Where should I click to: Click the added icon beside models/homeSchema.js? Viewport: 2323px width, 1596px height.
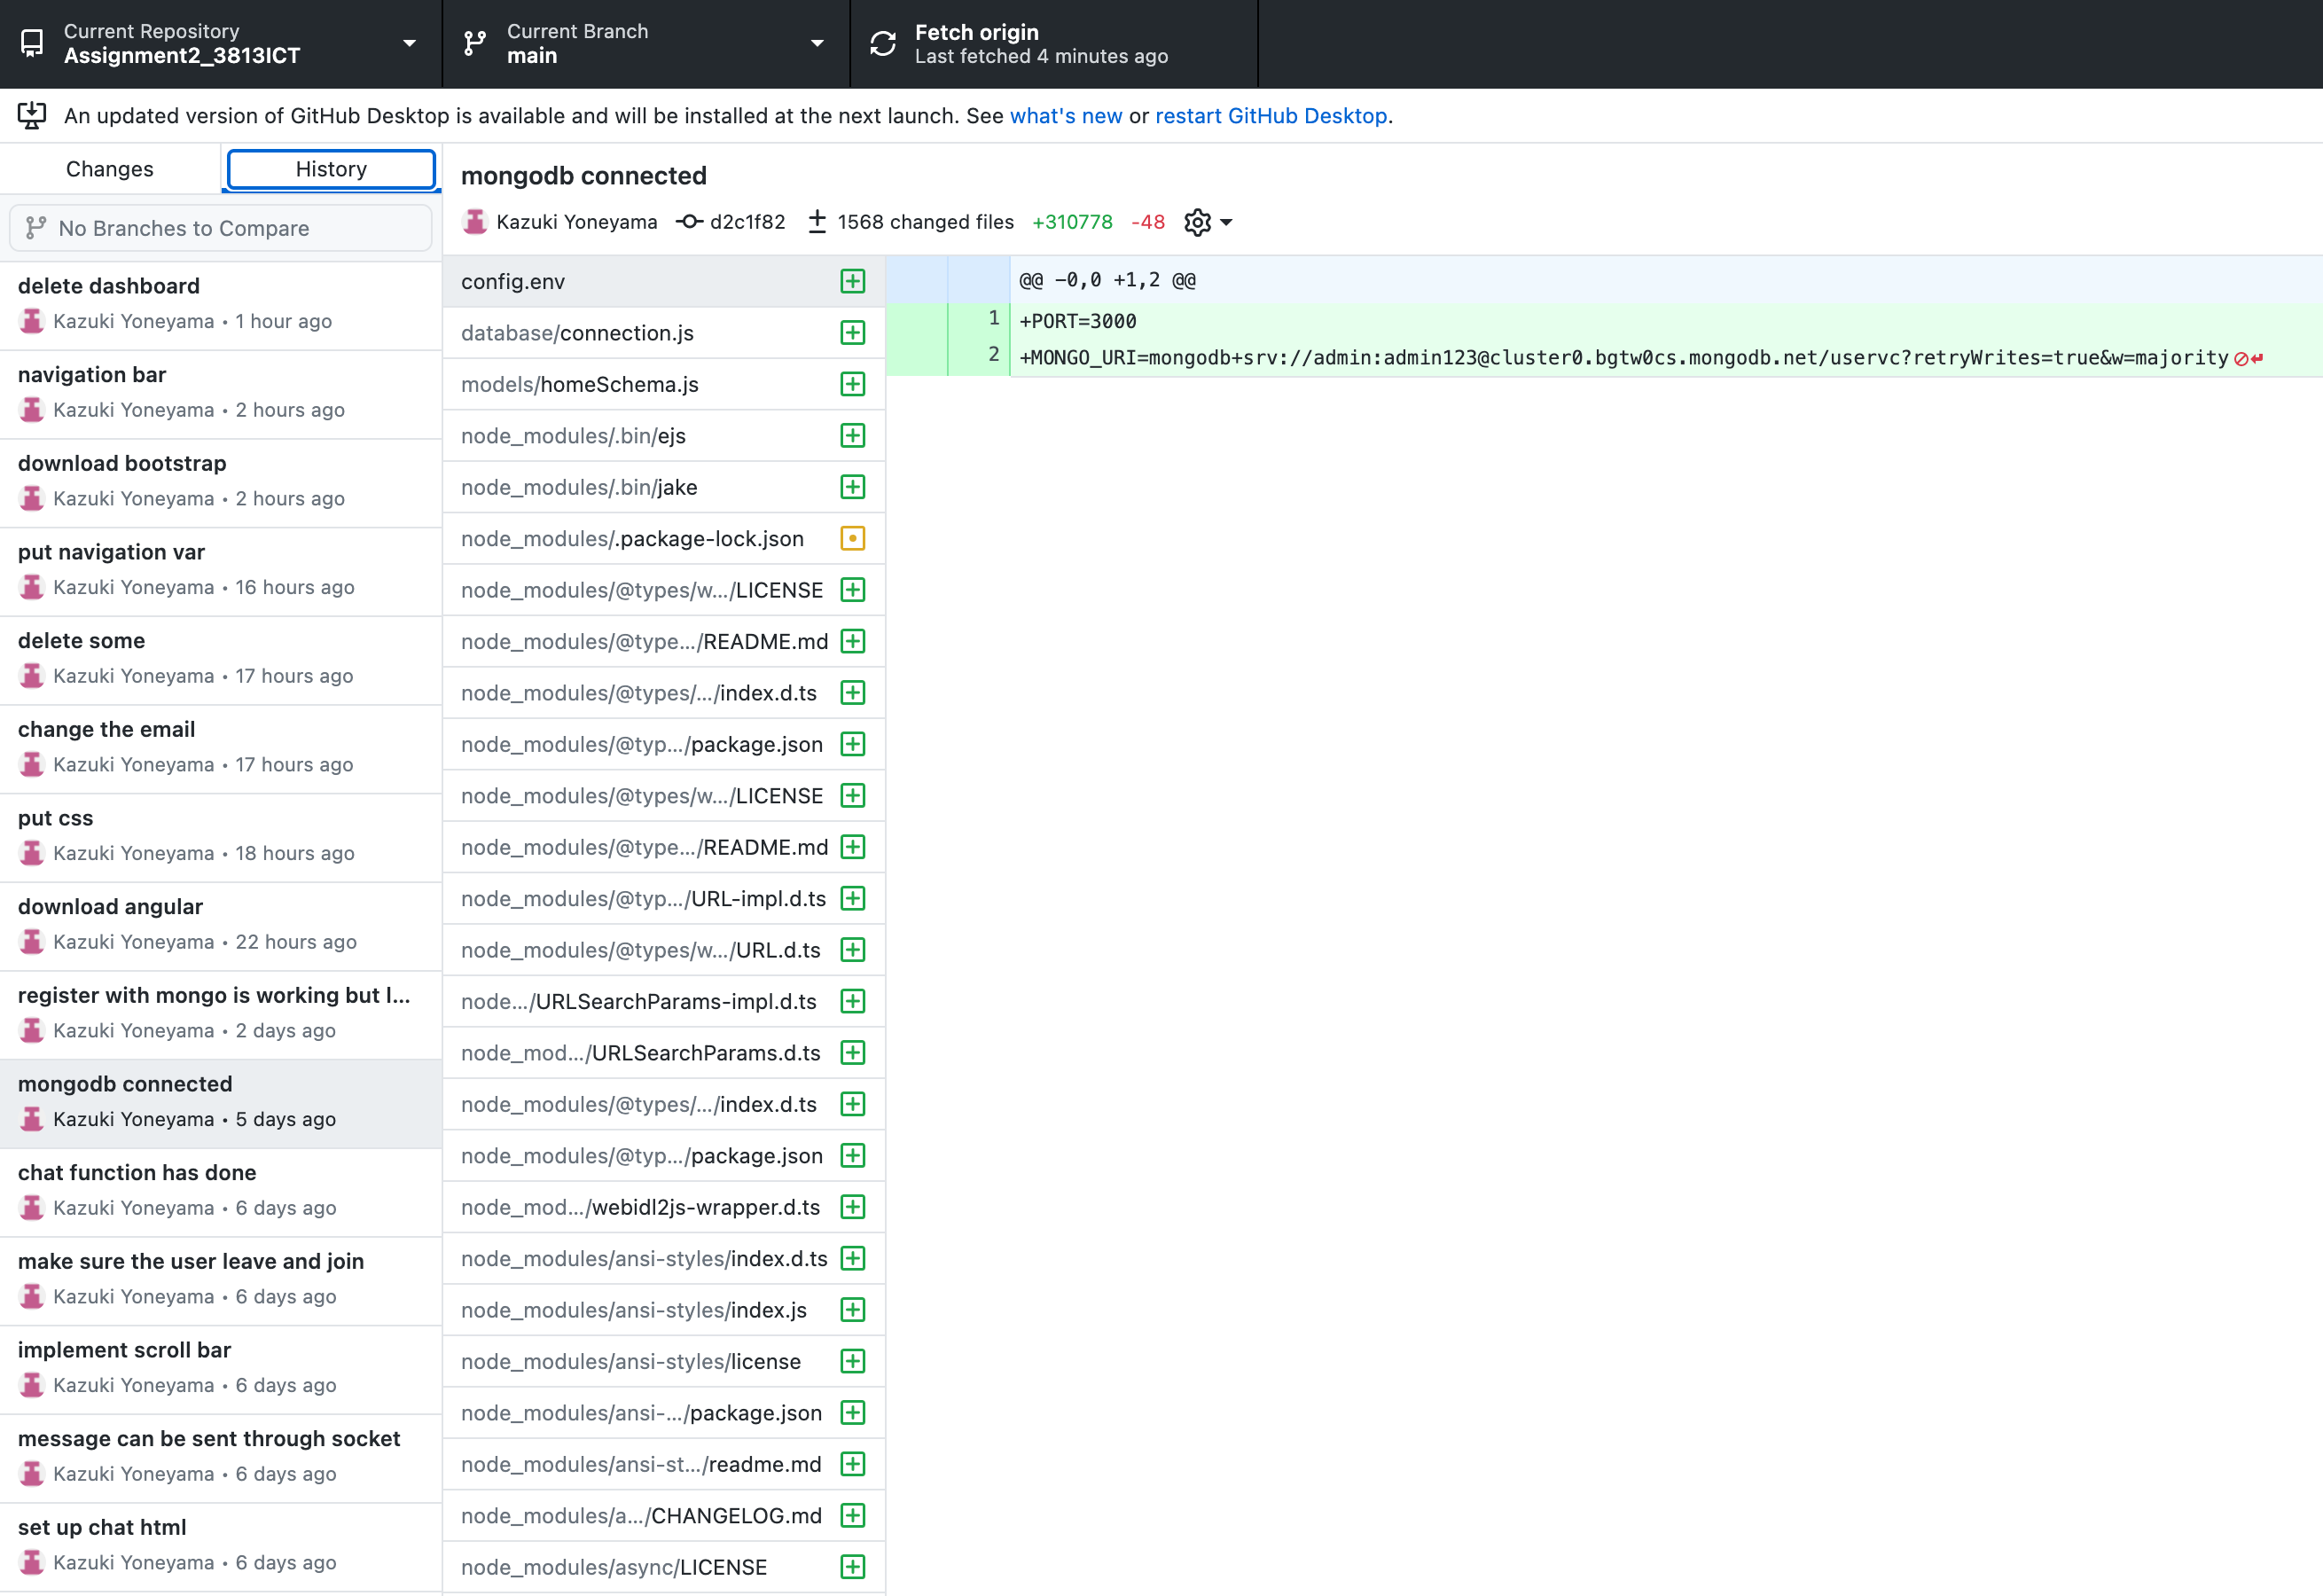852,384
